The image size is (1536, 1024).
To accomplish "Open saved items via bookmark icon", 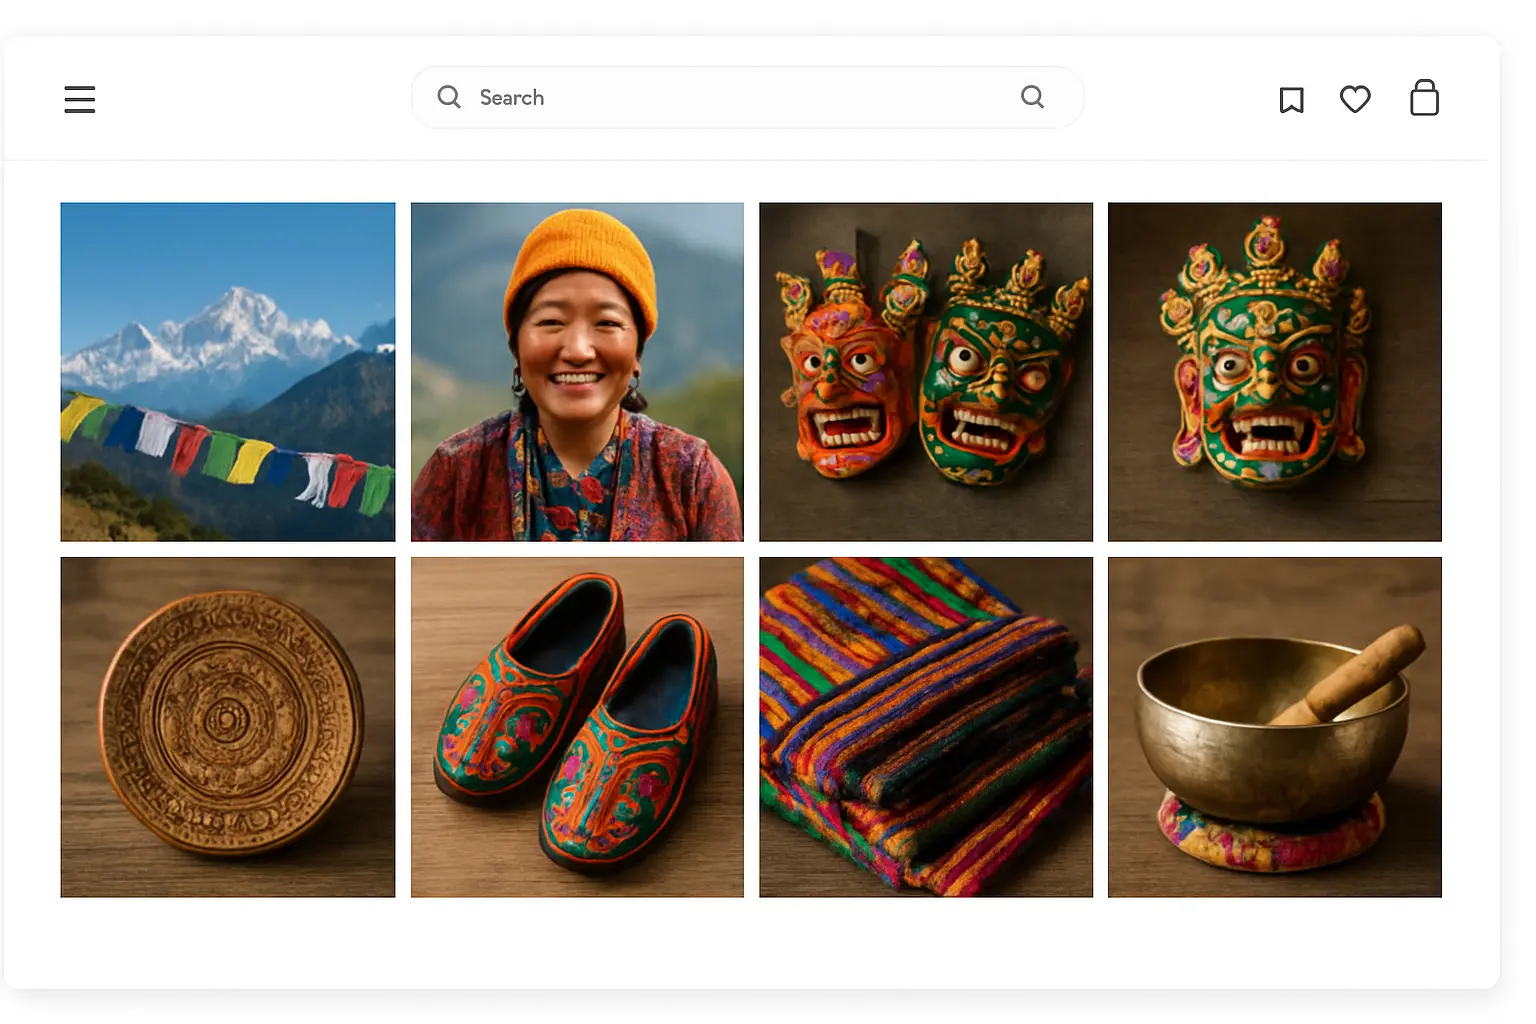I will (x=1291, y=99).
